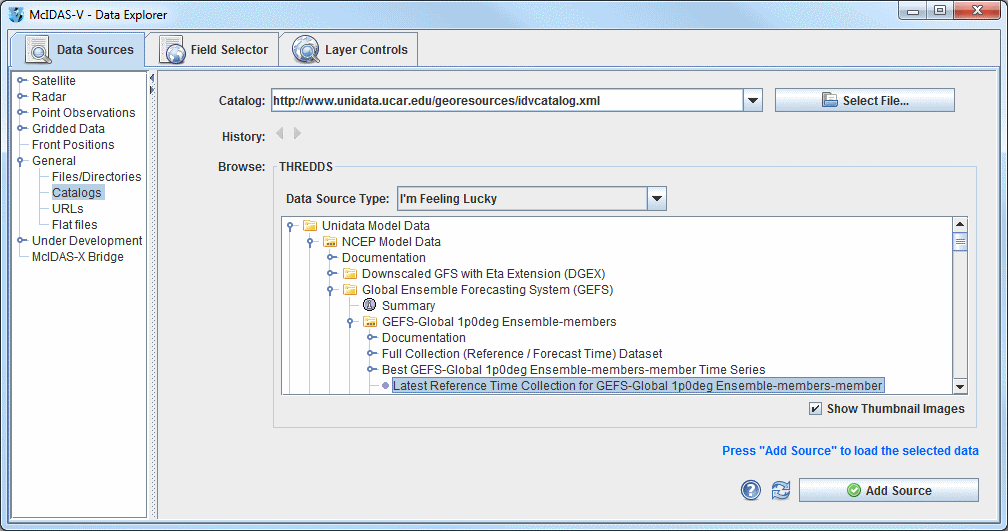The height and width of the screenshot is (531, 1008).
Task: Select the Summary entry under GEFS
Action: (x=408, y=306)
